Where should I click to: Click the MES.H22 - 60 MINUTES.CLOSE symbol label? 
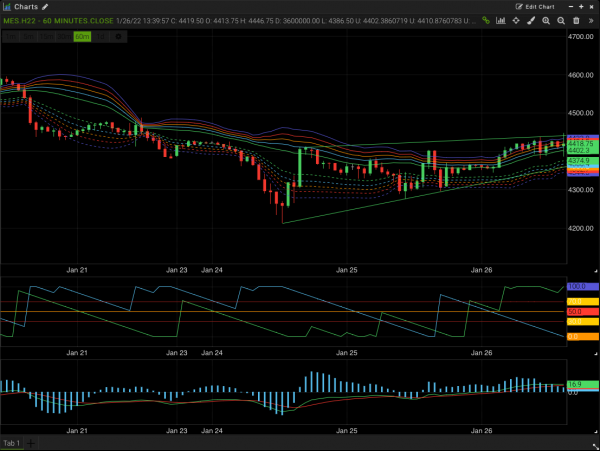coord(58,21)
